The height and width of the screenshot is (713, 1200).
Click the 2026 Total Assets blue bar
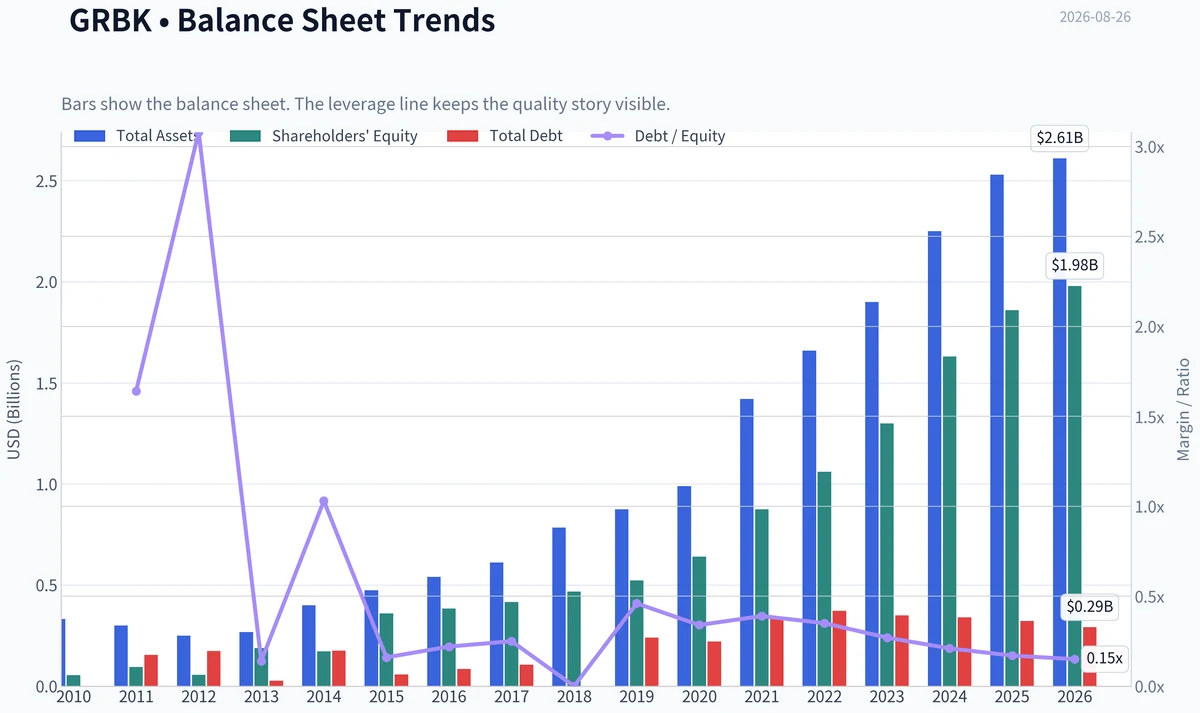pyautogui.click(x=1059, y=422)
